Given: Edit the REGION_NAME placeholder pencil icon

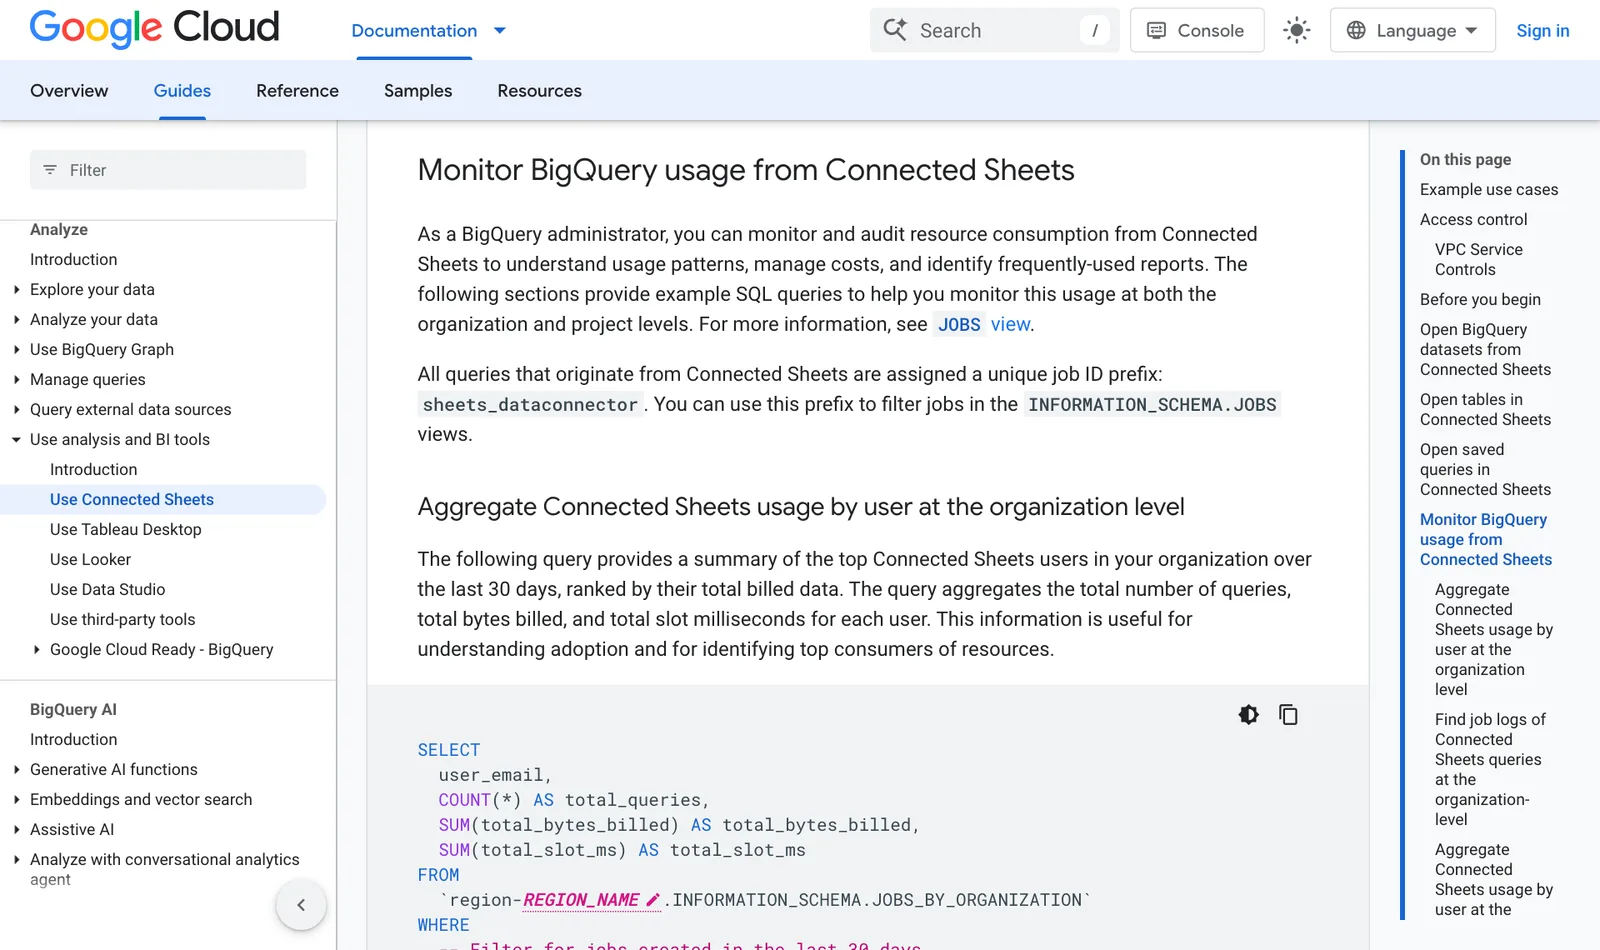Looking at the screenshot, I should (653, 900).
